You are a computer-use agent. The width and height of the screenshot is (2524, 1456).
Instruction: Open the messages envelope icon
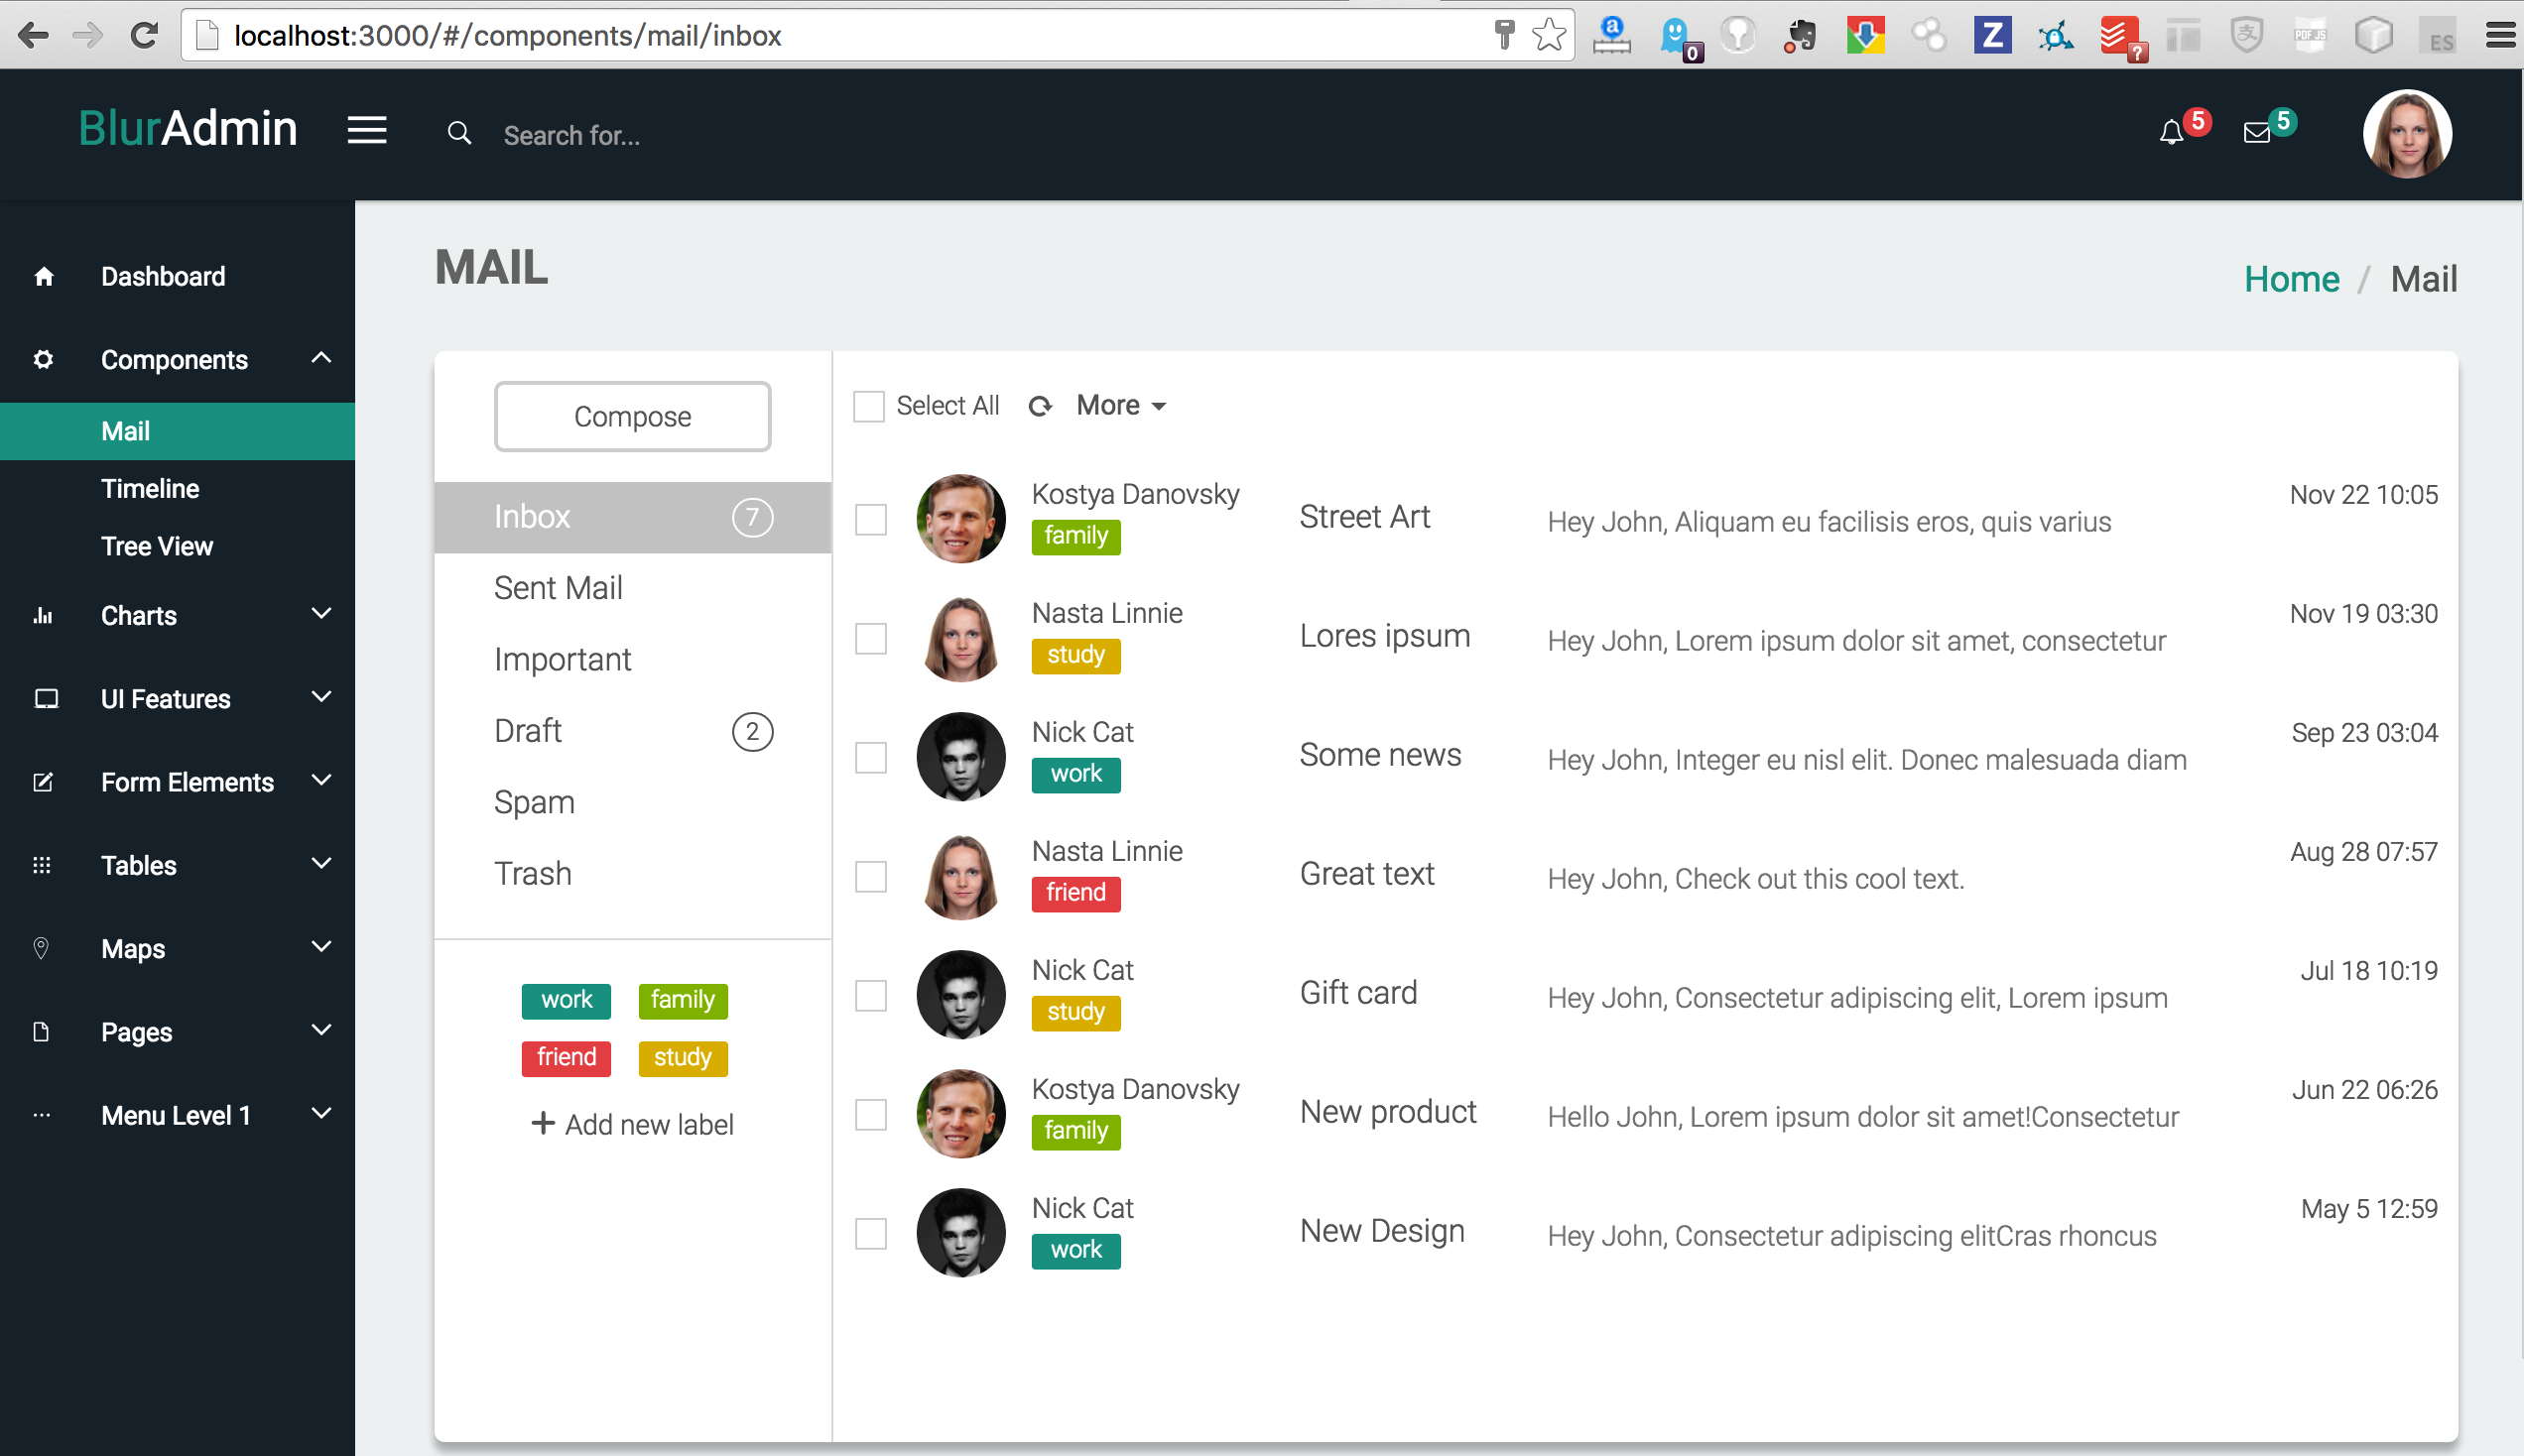(2257, 133)
